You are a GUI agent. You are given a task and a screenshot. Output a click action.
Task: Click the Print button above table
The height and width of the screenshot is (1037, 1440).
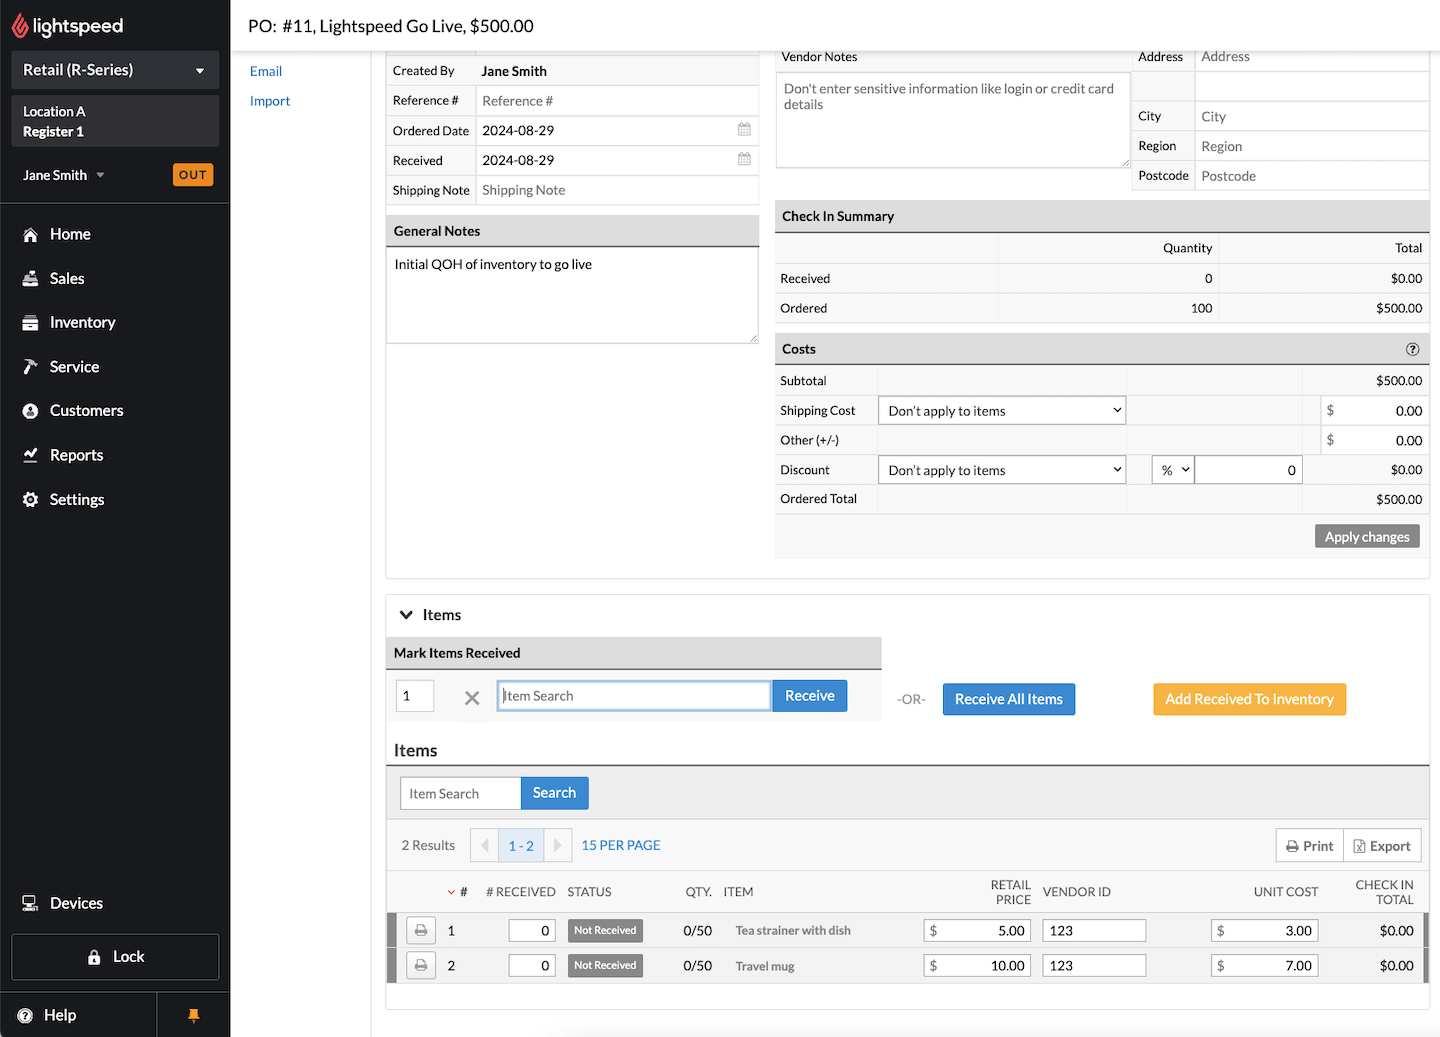(x=1310, y=846)
